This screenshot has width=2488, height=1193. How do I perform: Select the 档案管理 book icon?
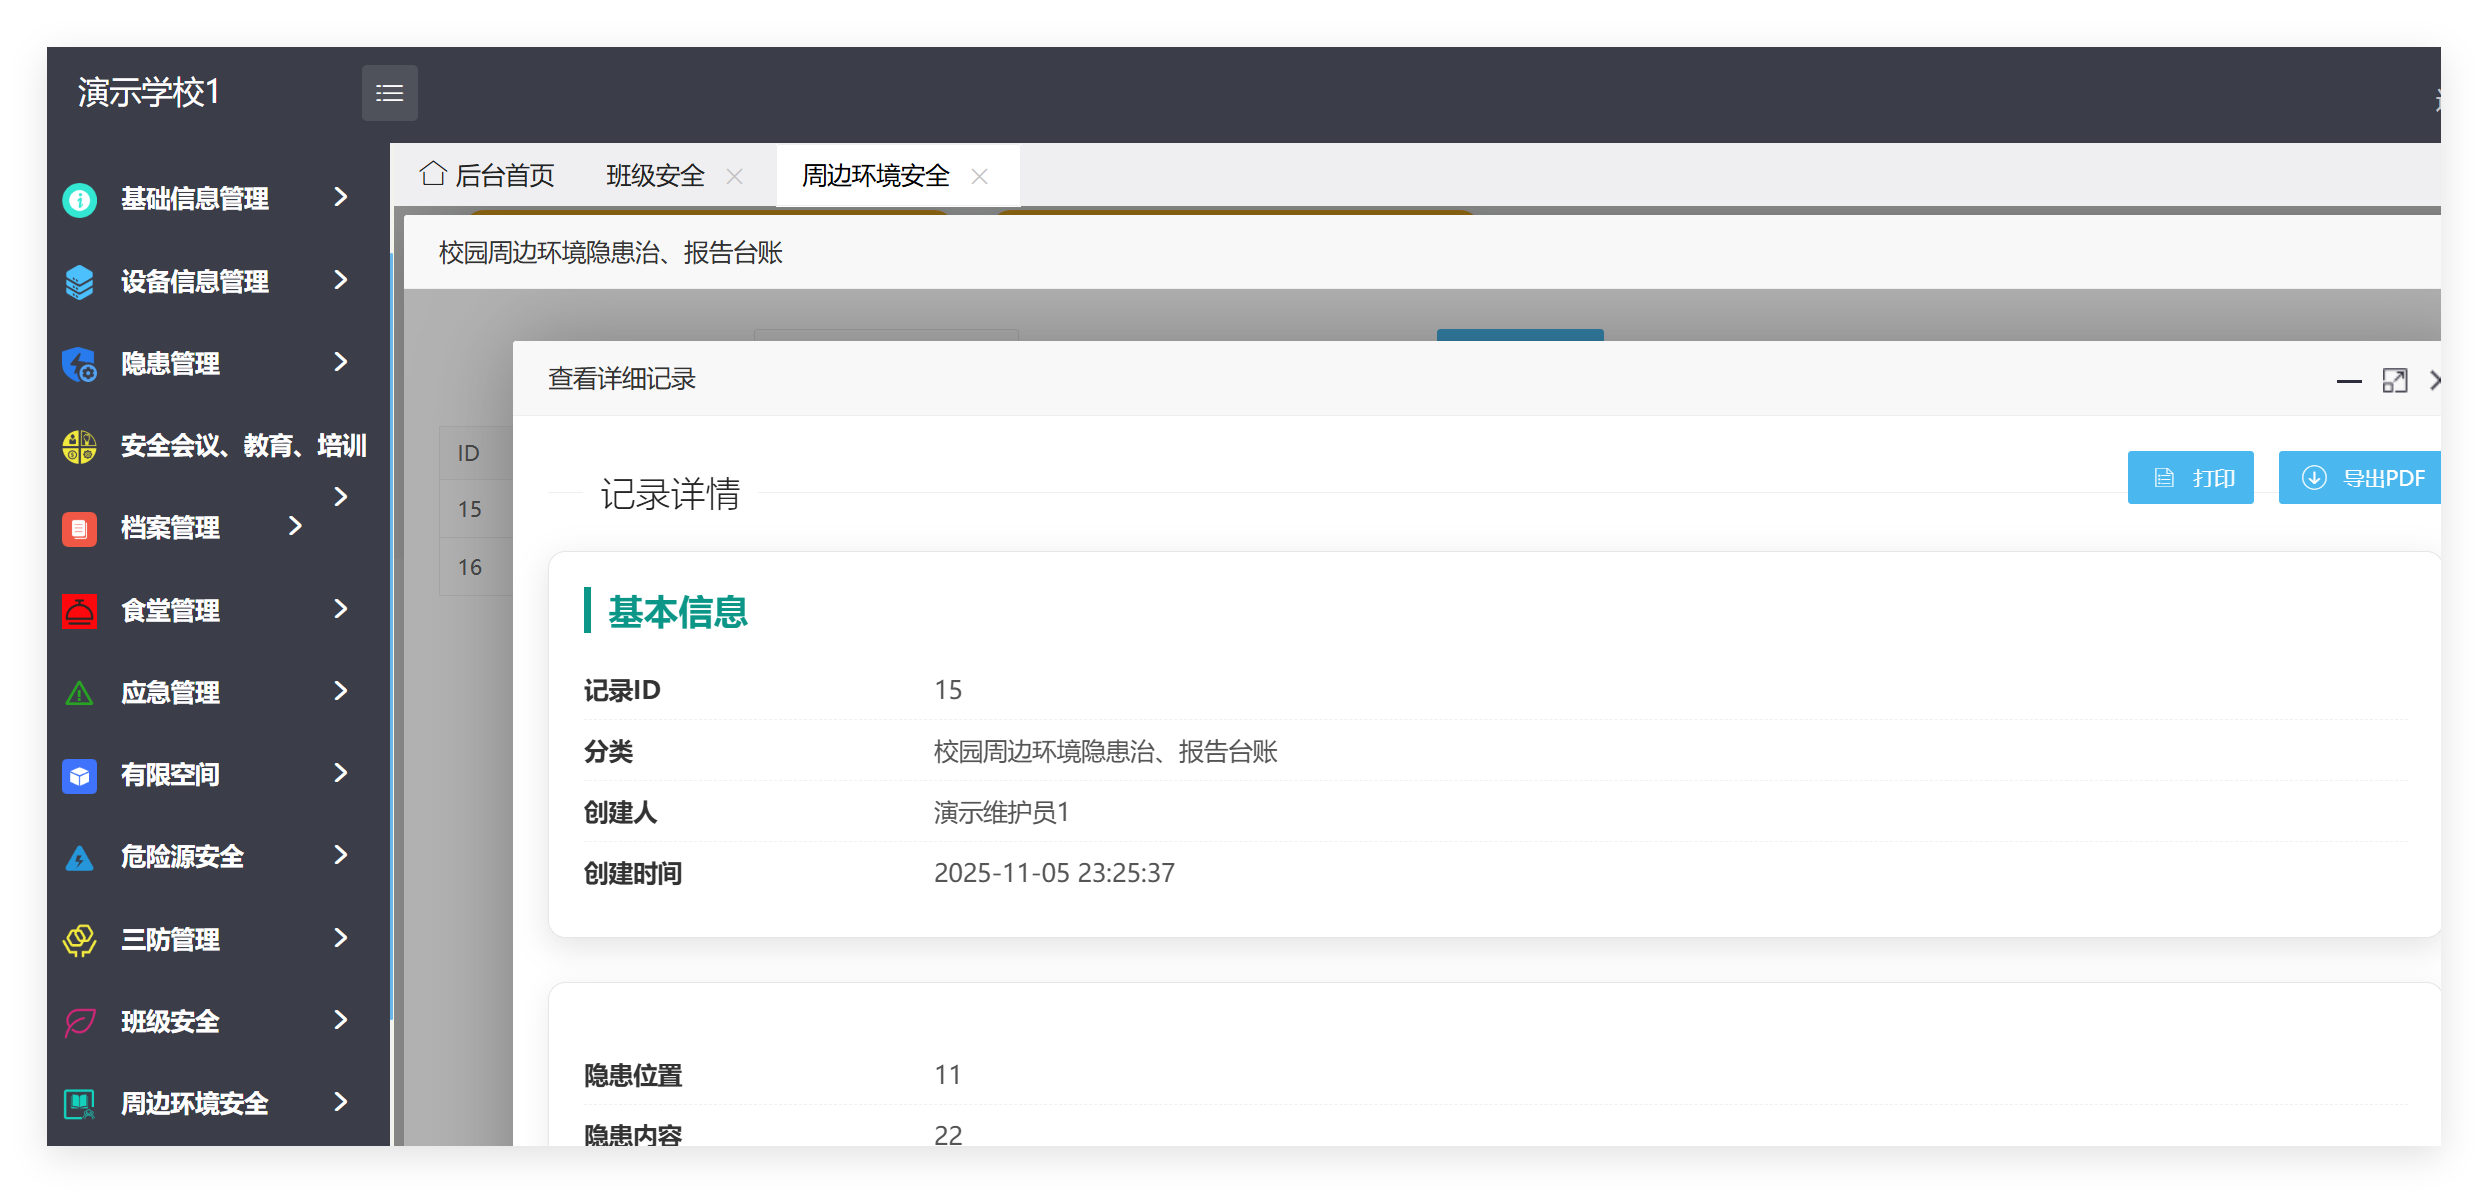pos(79,528)
